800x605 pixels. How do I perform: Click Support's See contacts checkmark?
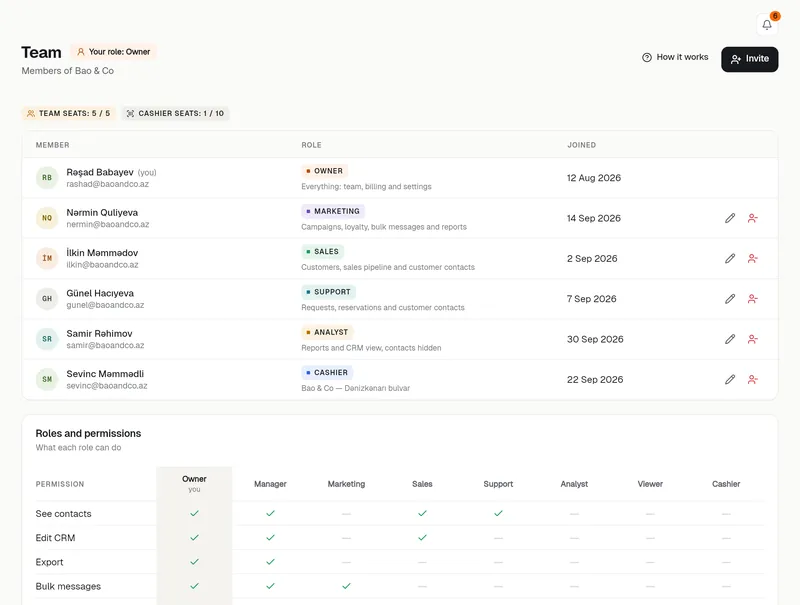point(498,513)
